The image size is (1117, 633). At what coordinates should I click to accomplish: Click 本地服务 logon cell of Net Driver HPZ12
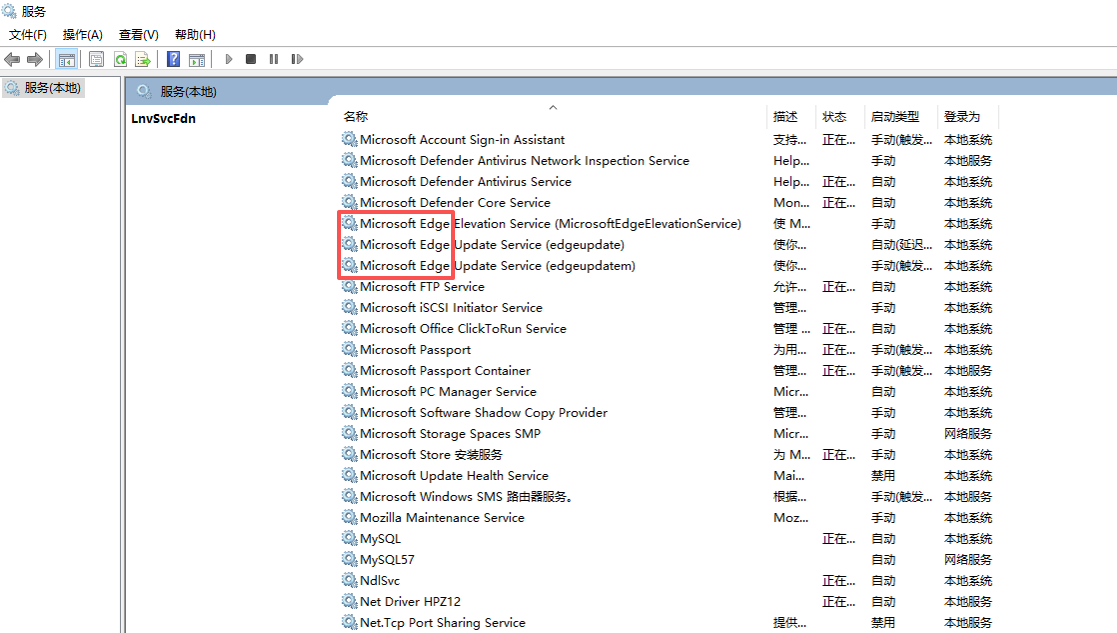[967, 602]
